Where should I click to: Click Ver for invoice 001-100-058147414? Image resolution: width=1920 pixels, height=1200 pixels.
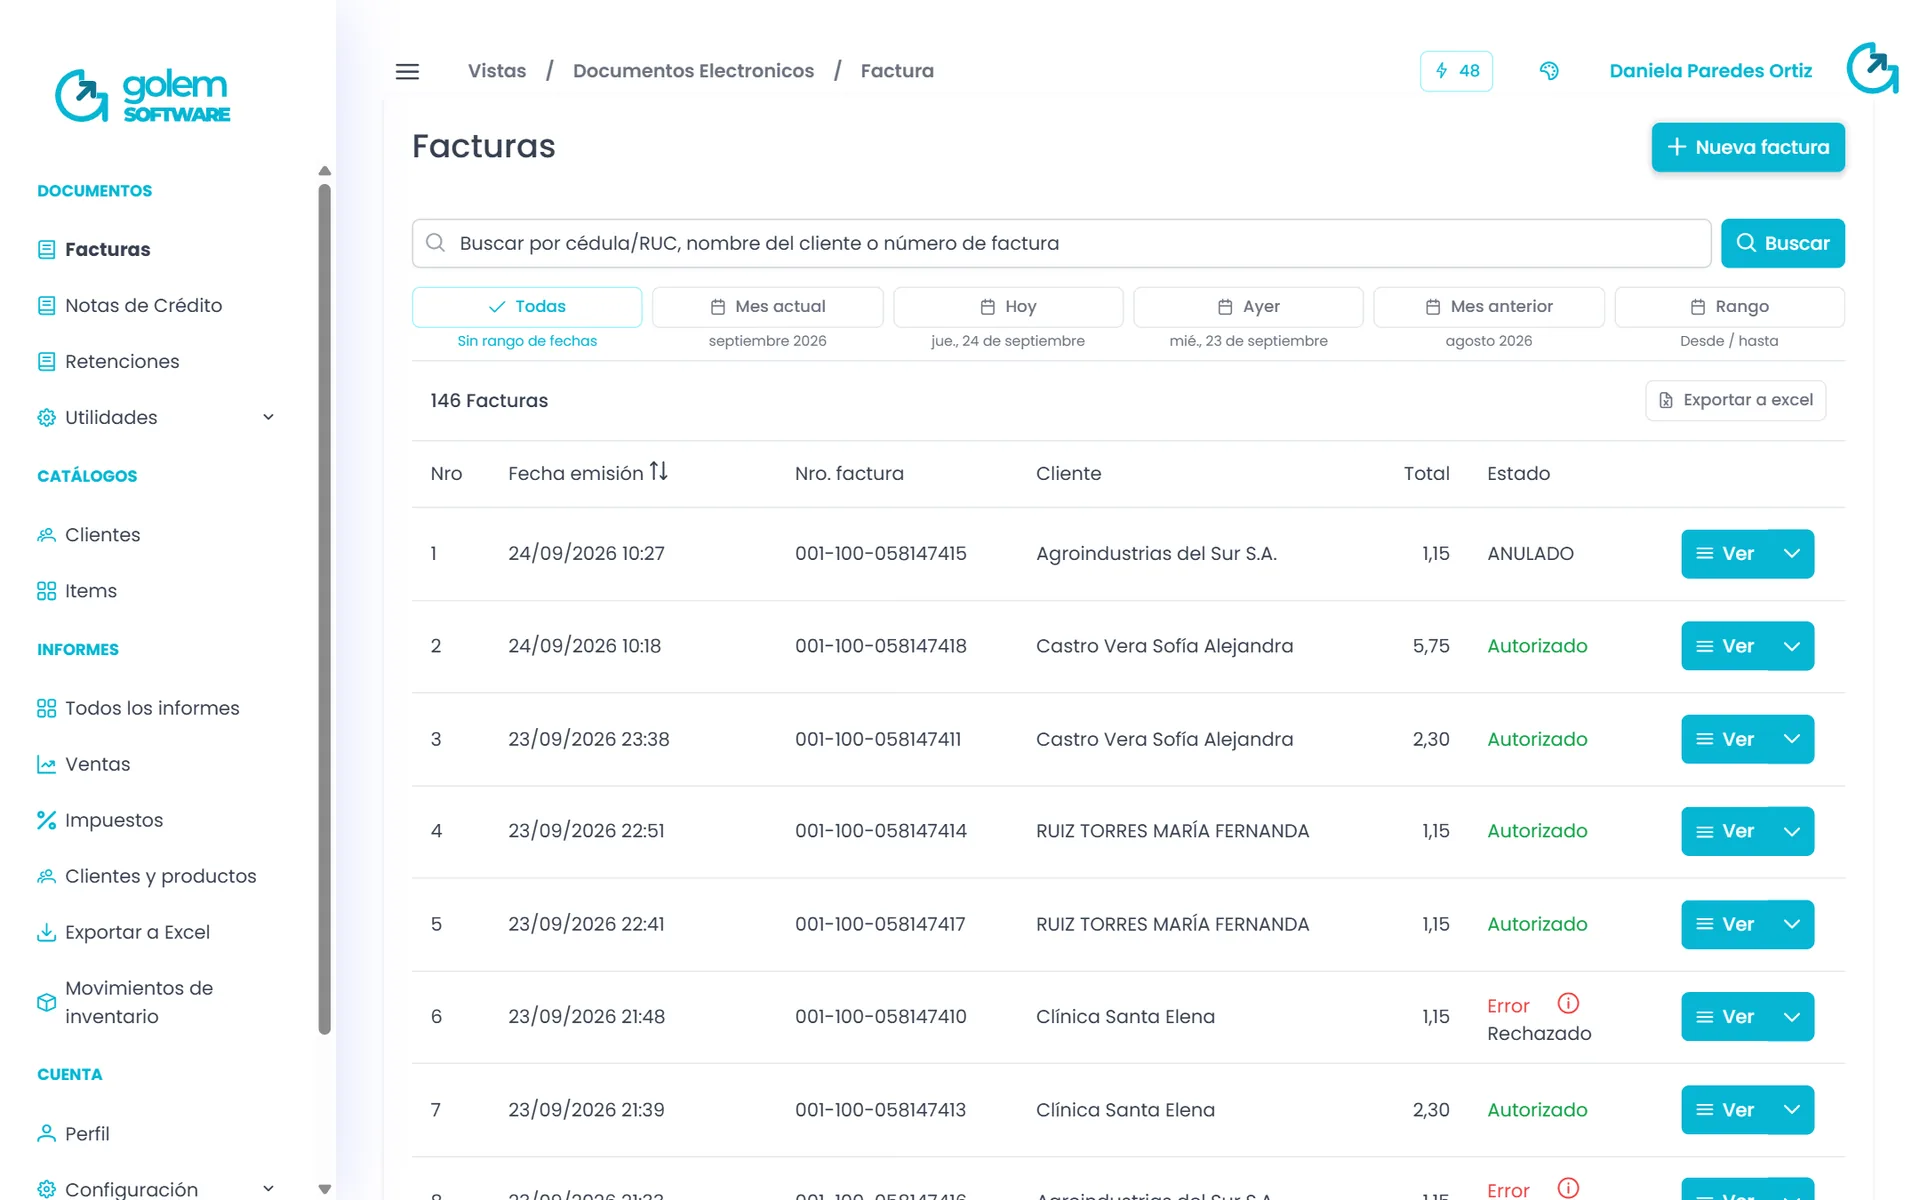pyautogui.click(x=1725, y=832)
